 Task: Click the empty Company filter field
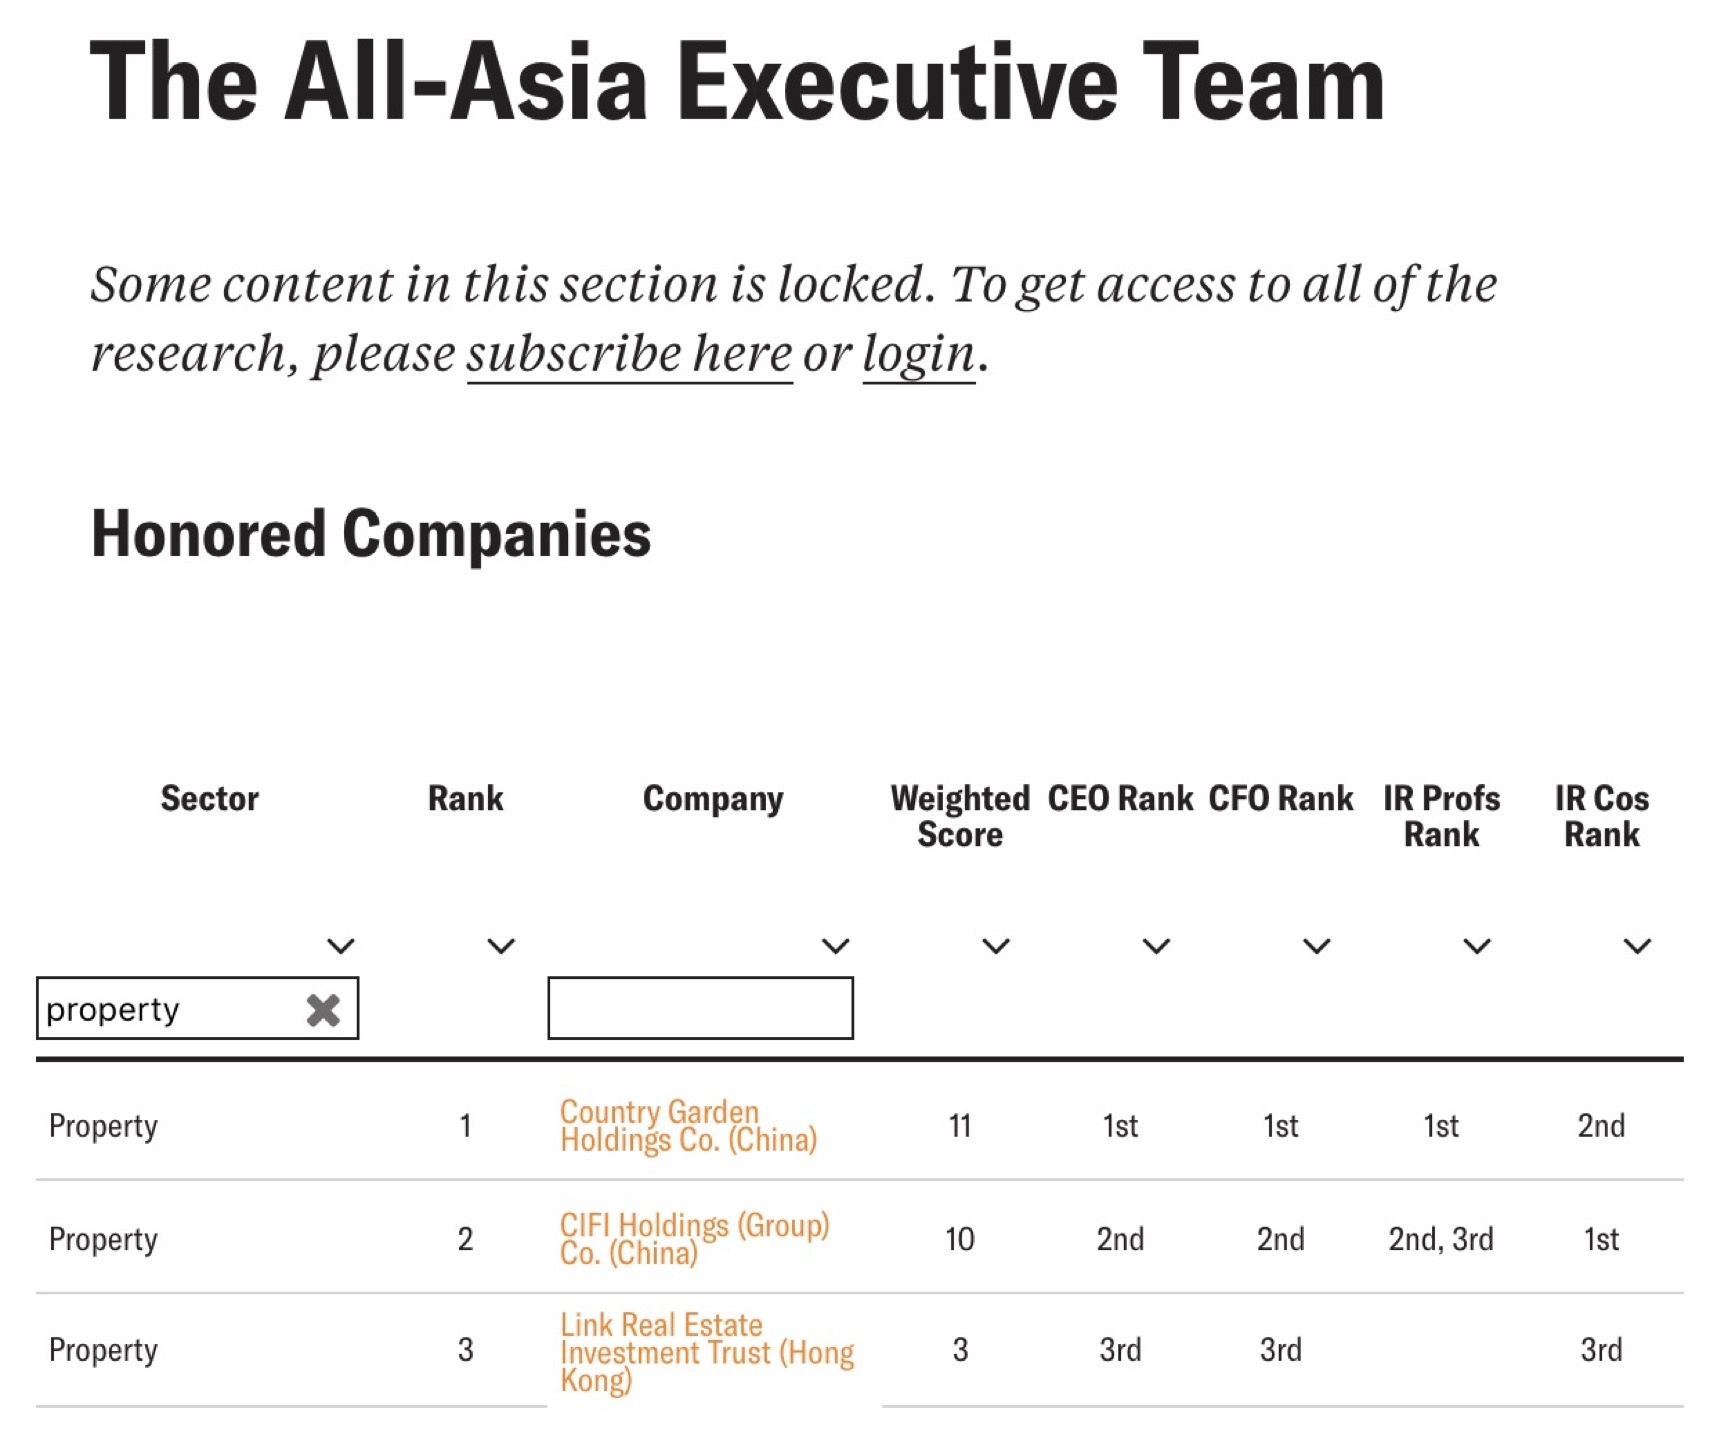(700, 1008)
